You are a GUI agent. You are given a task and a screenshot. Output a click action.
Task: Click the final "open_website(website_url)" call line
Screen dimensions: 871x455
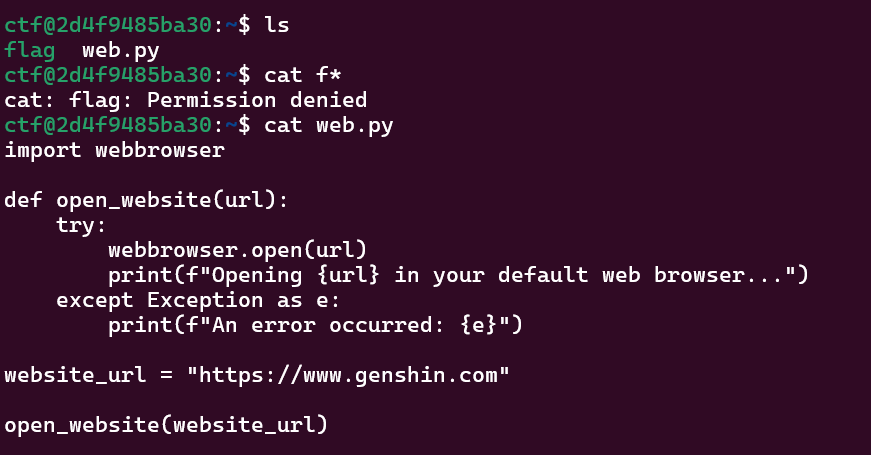[166, 425]
